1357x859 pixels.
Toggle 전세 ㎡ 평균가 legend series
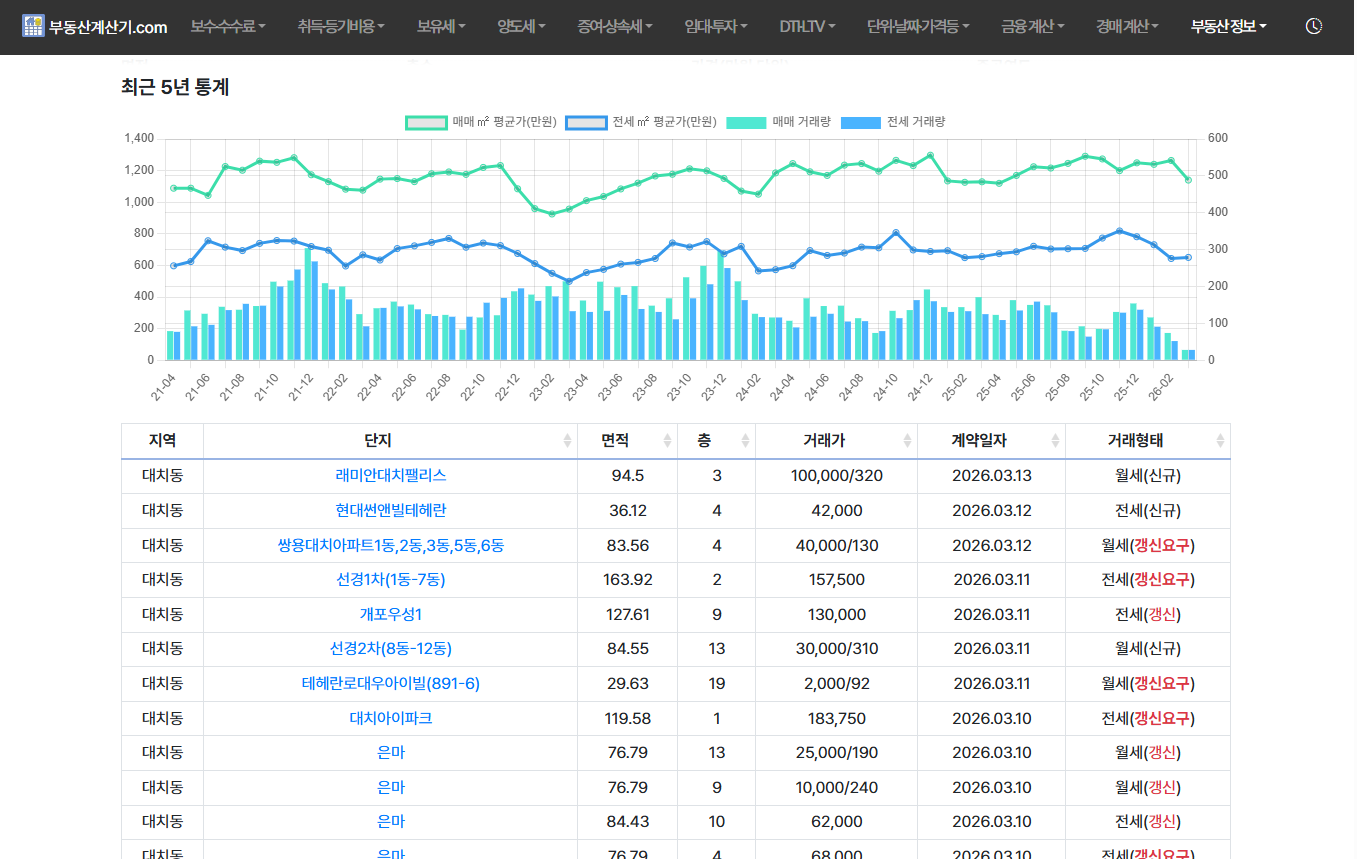click(x=641, y=122)
